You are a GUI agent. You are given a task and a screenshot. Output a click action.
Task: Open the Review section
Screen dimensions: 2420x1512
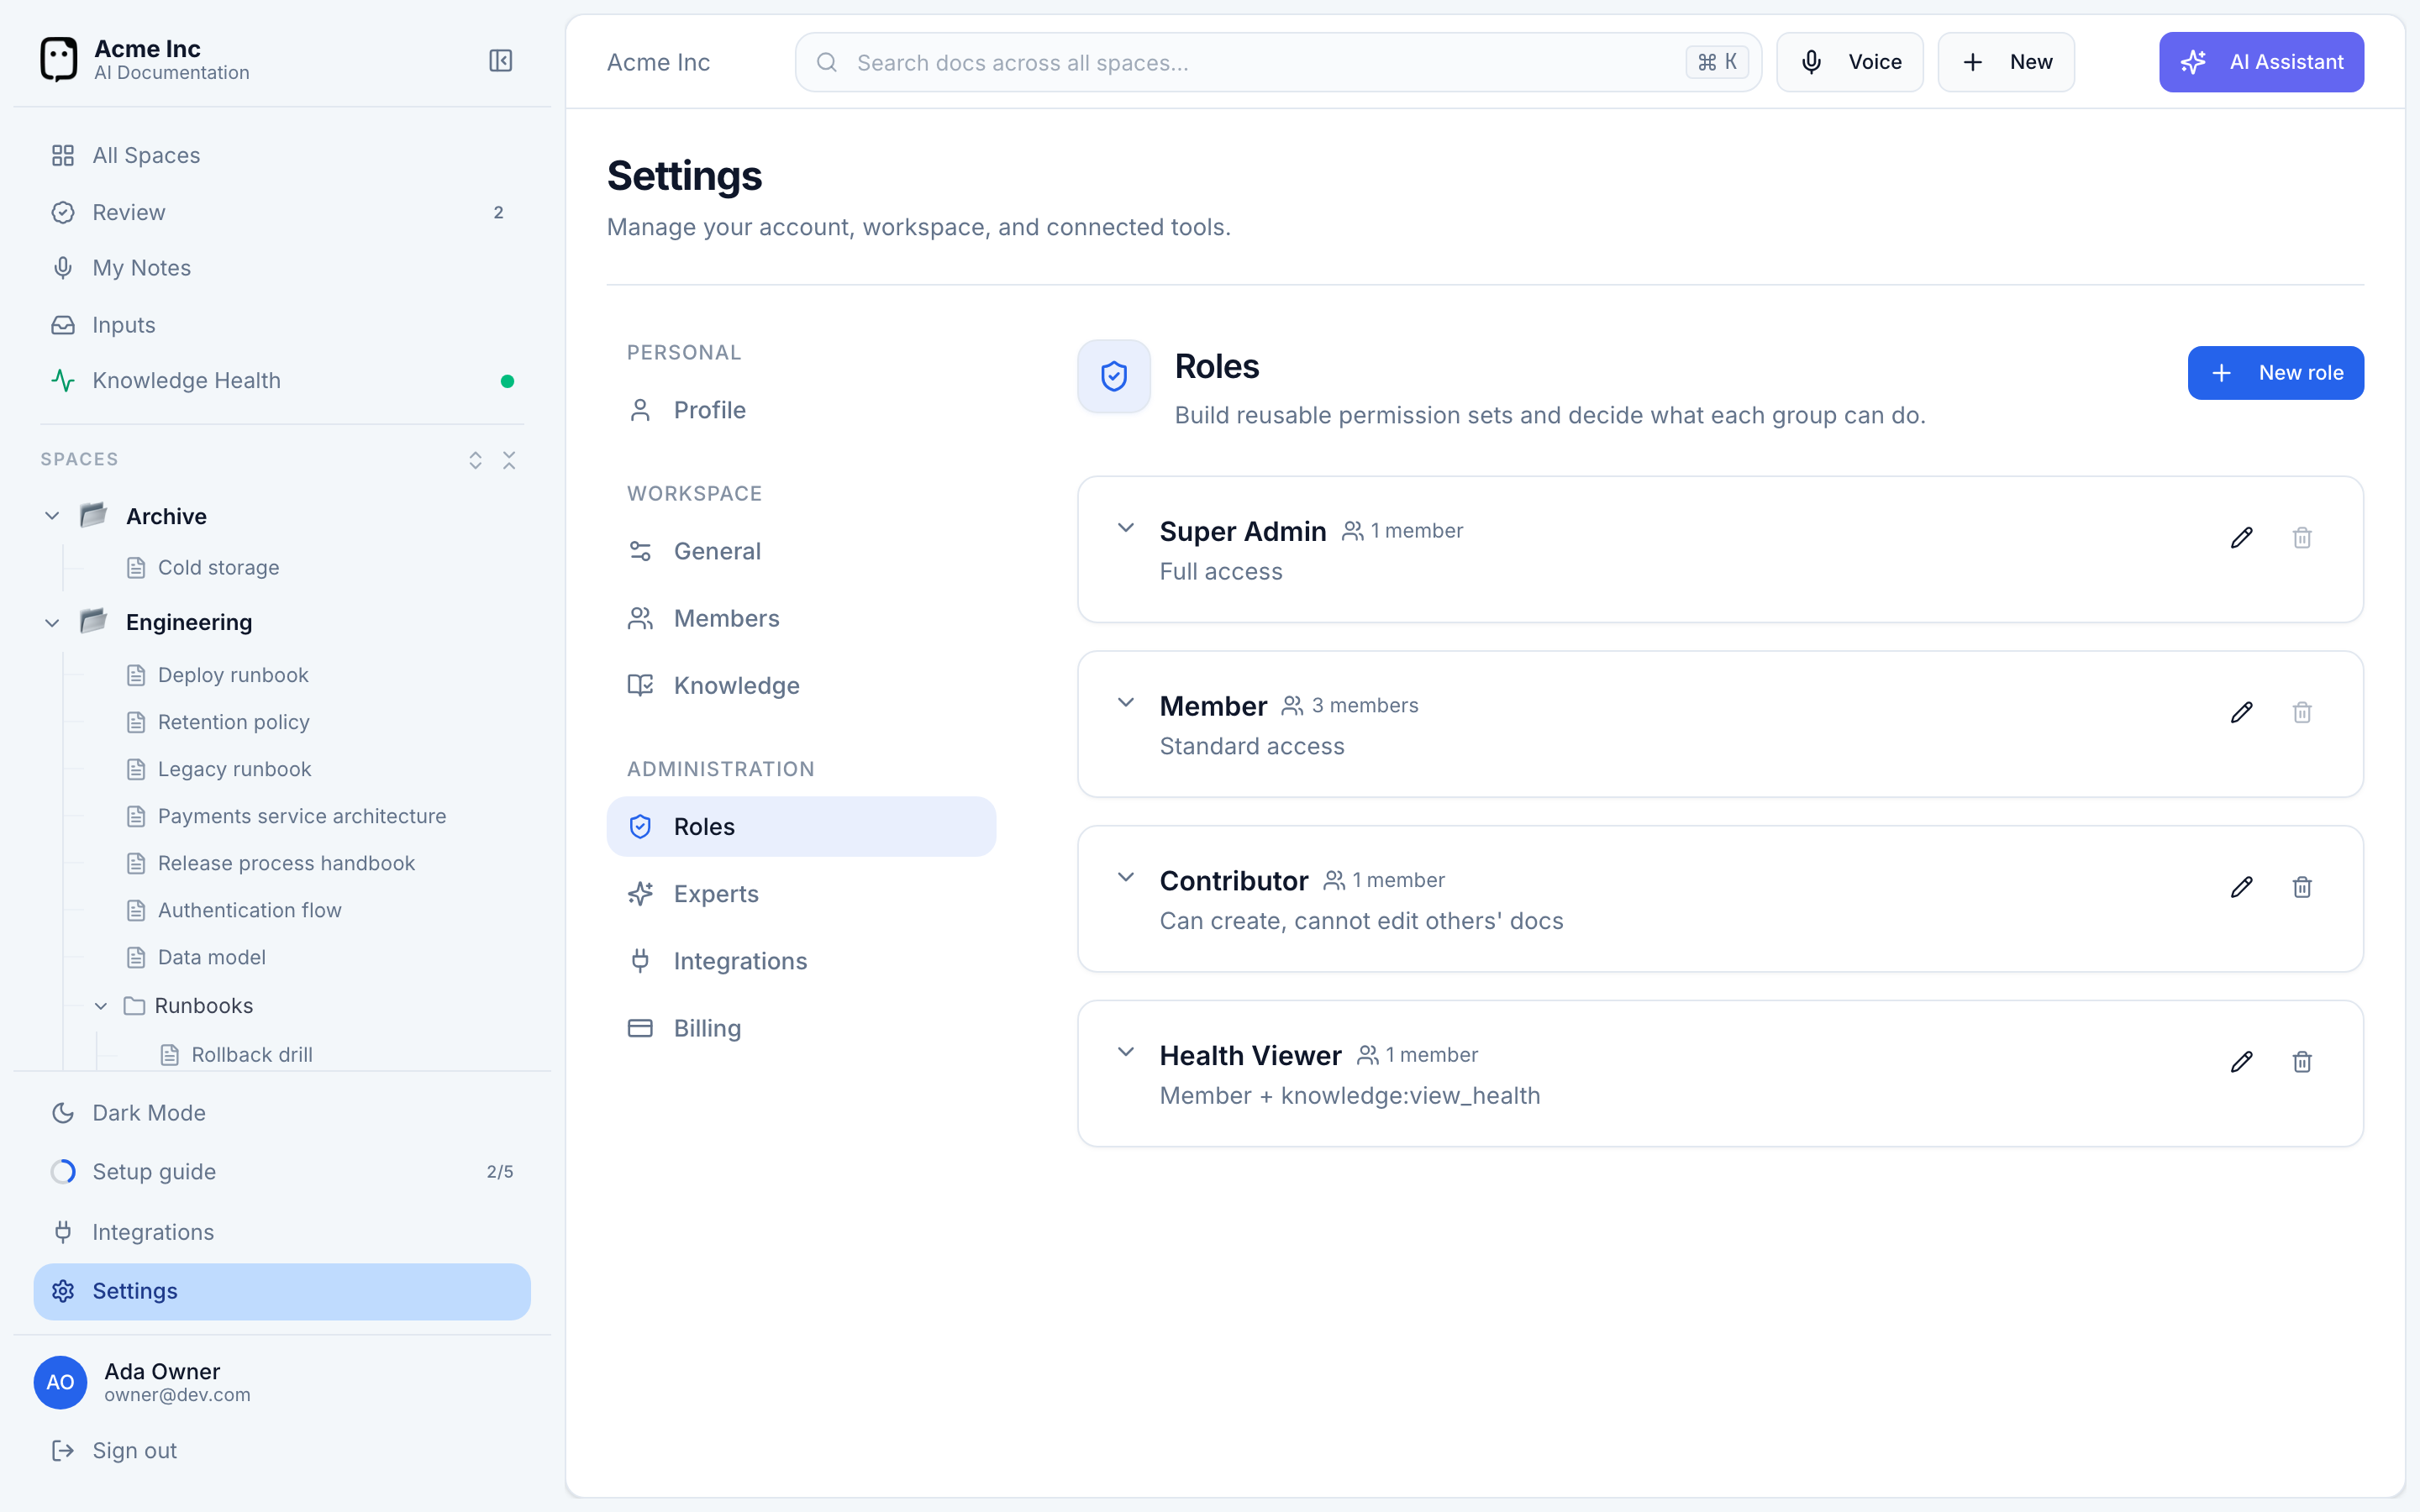[x=282, y=212]
